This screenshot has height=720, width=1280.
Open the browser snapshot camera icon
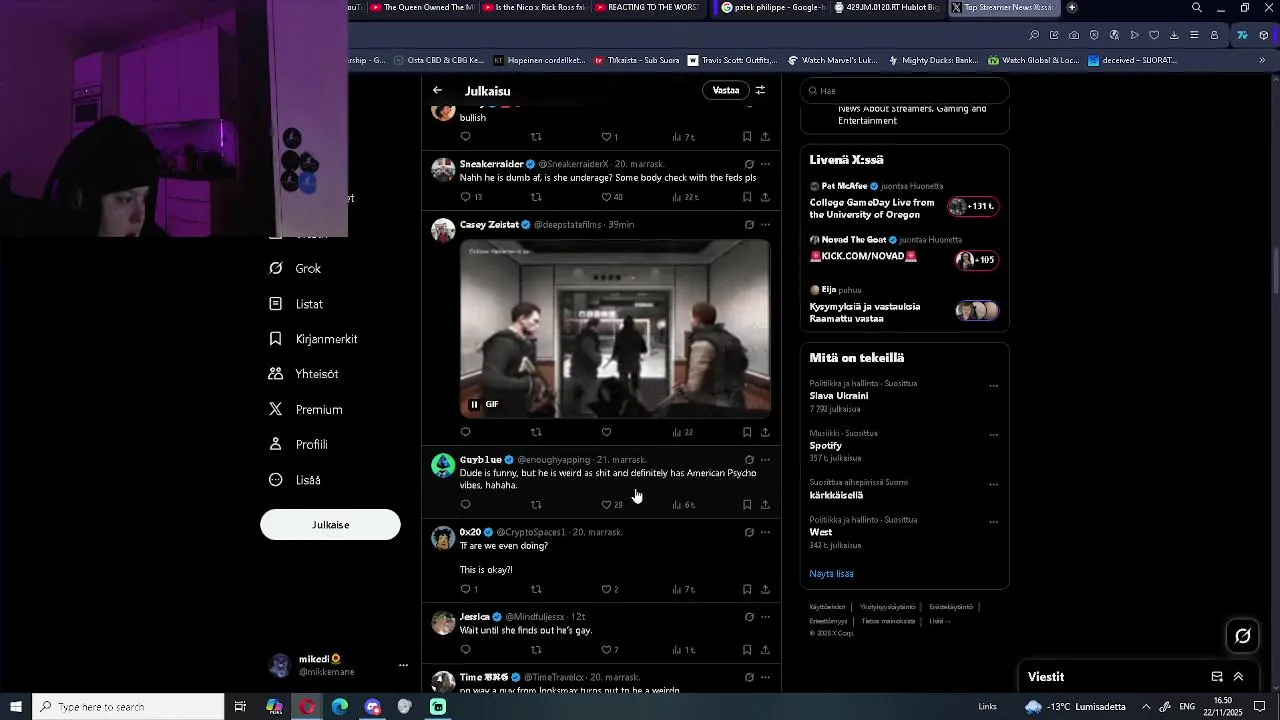tap(1074, 35)
